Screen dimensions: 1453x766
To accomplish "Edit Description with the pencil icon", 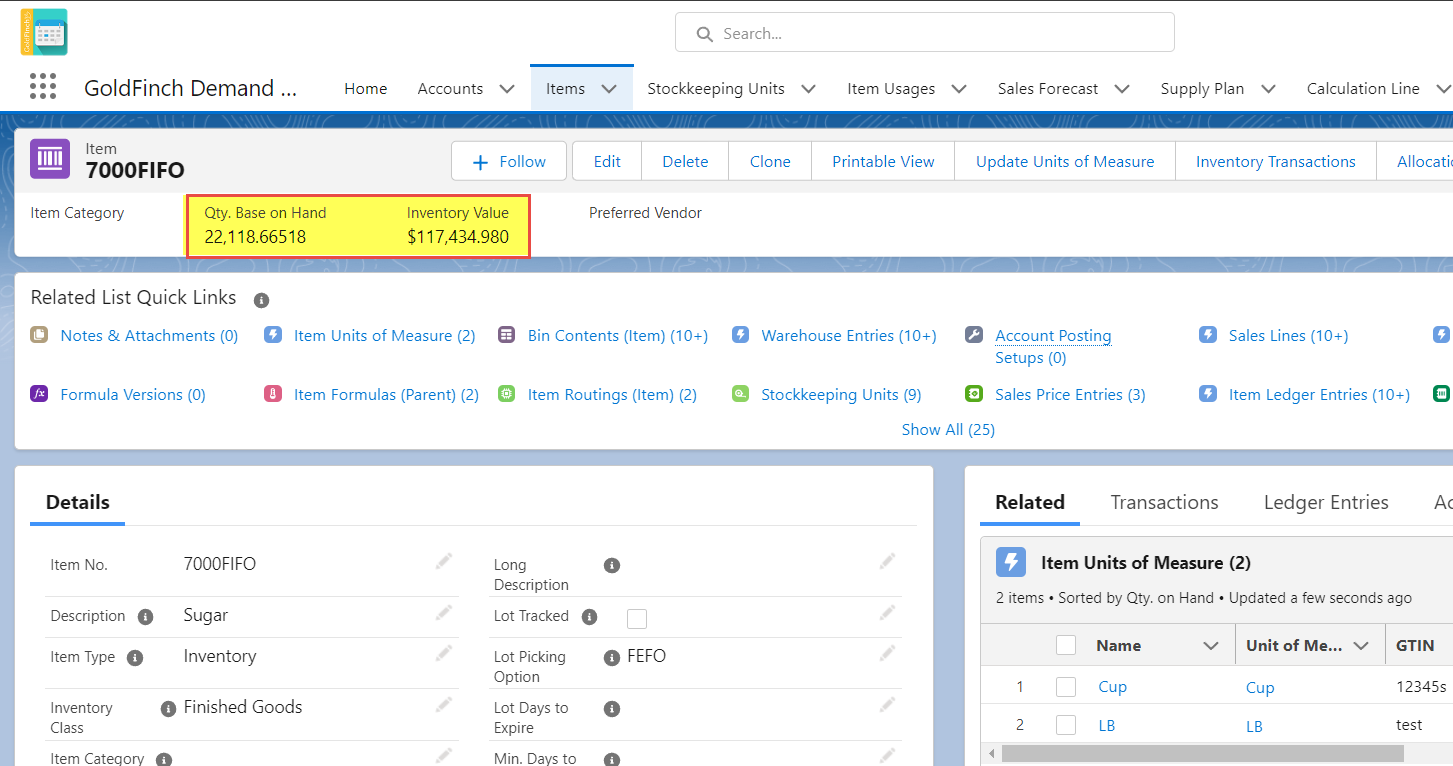I will [444, 613].
